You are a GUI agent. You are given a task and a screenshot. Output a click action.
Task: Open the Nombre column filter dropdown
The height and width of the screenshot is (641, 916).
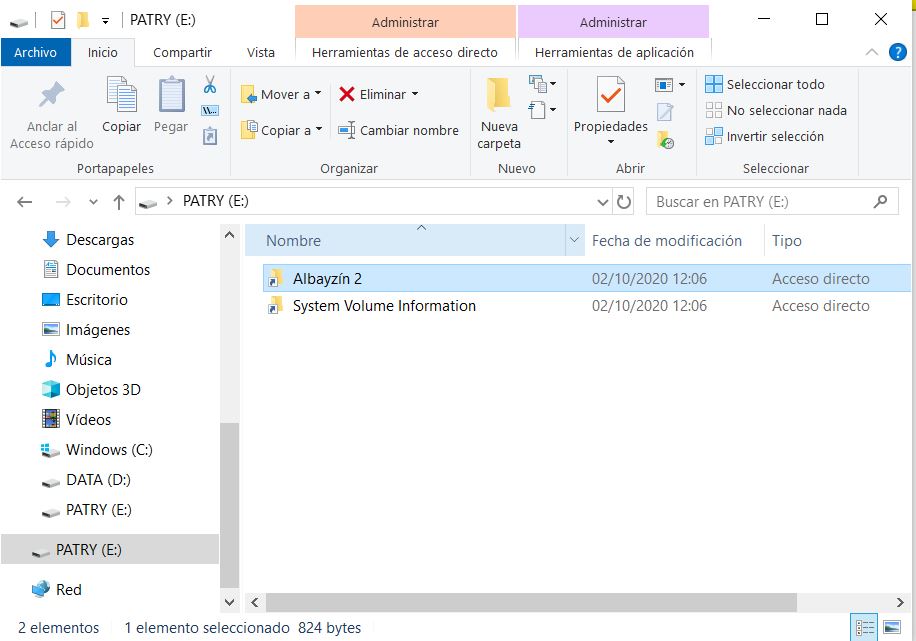tap(574, 240)
